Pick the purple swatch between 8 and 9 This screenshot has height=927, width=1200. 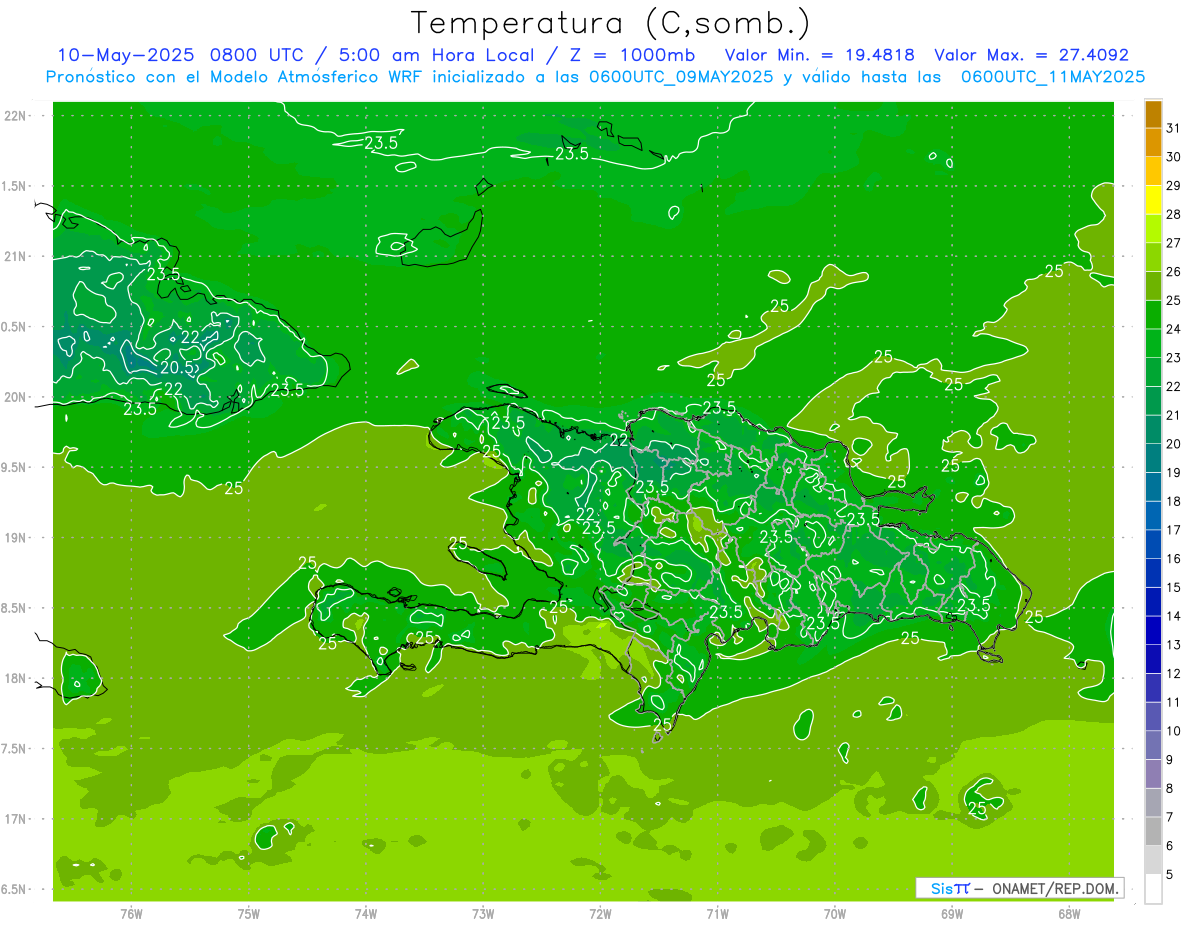tap(1154, 773)
